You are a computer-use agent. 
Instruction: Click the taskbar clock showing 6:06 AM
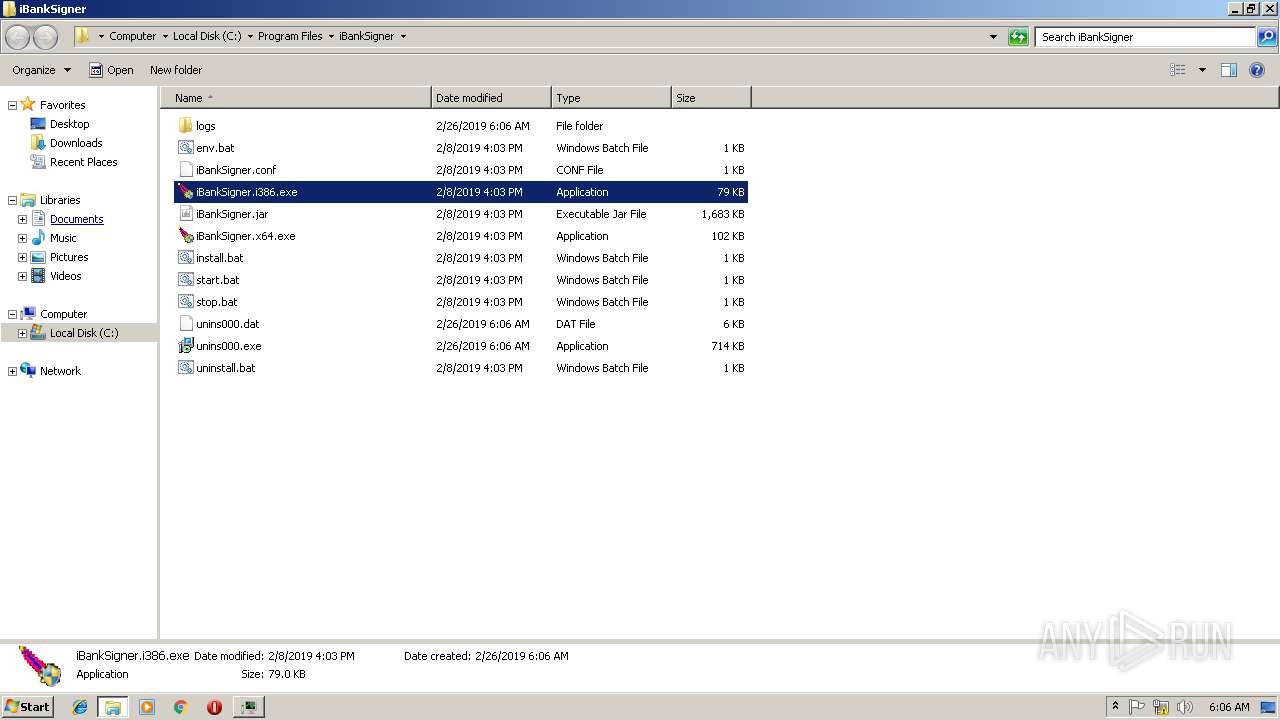[x=1229, y=707]
